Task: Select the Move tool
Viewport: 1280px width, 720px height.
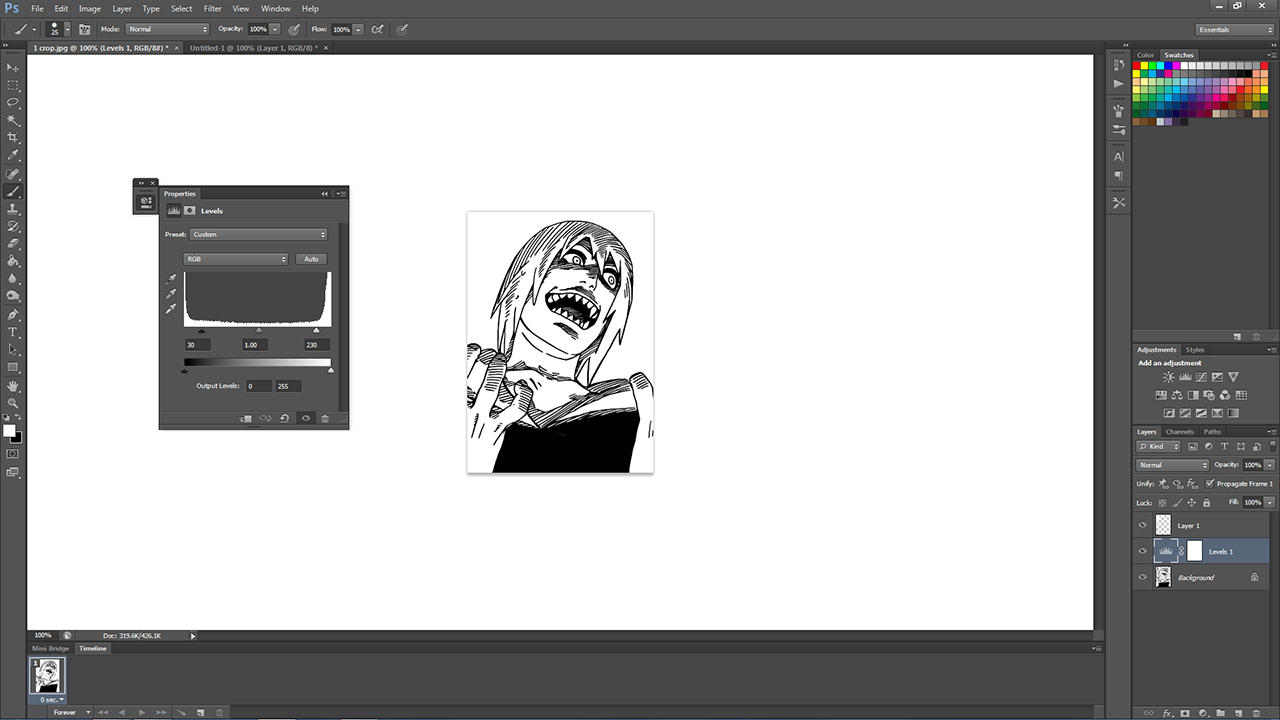Action: [13, 66]
